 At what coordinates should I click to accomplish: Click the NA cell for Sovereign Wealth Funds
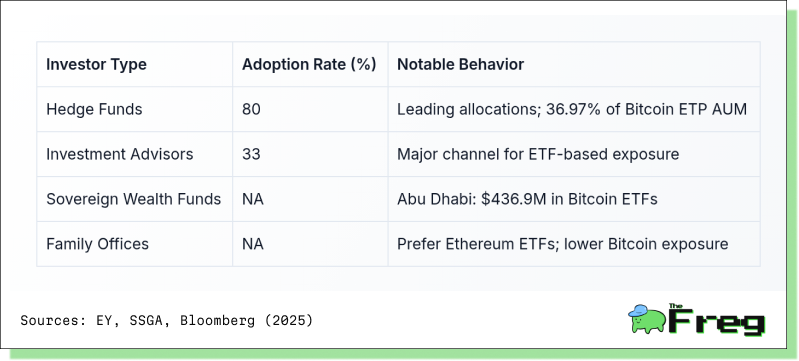(x=253, y=199)
